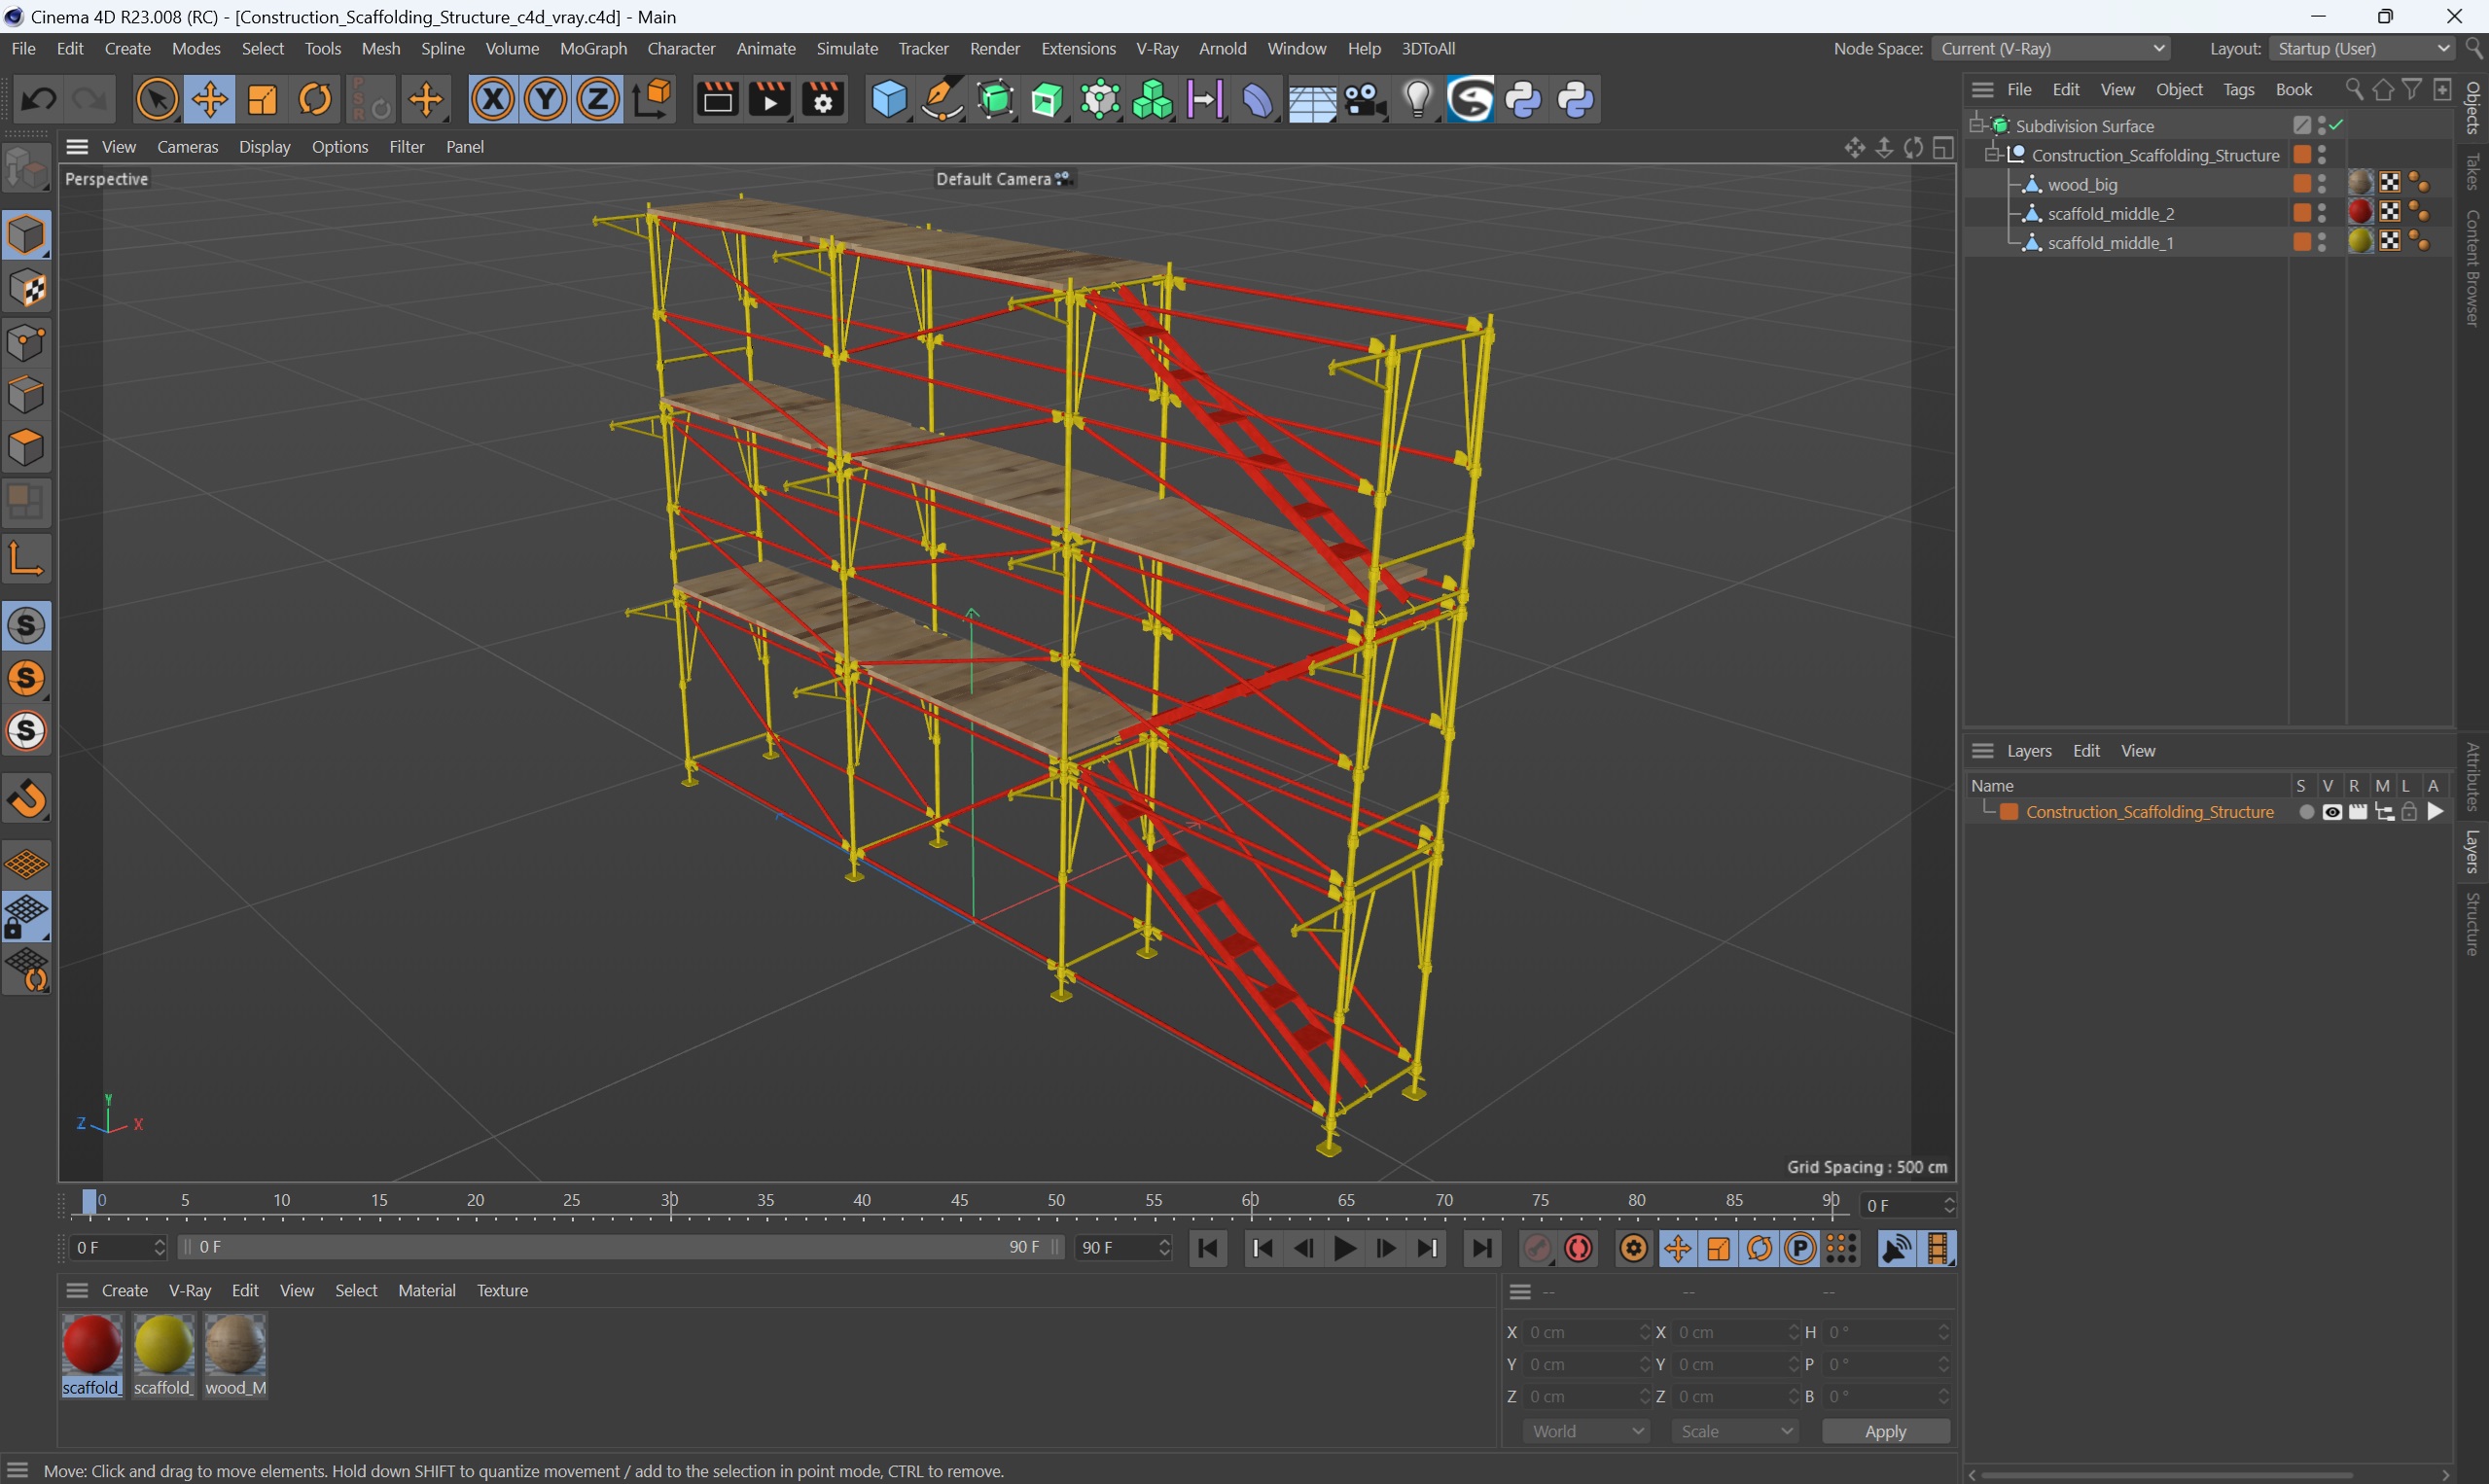This screenshot has height=1484, width=2489.
Task: Open the MoGraph menu
Action: [593, 48]
